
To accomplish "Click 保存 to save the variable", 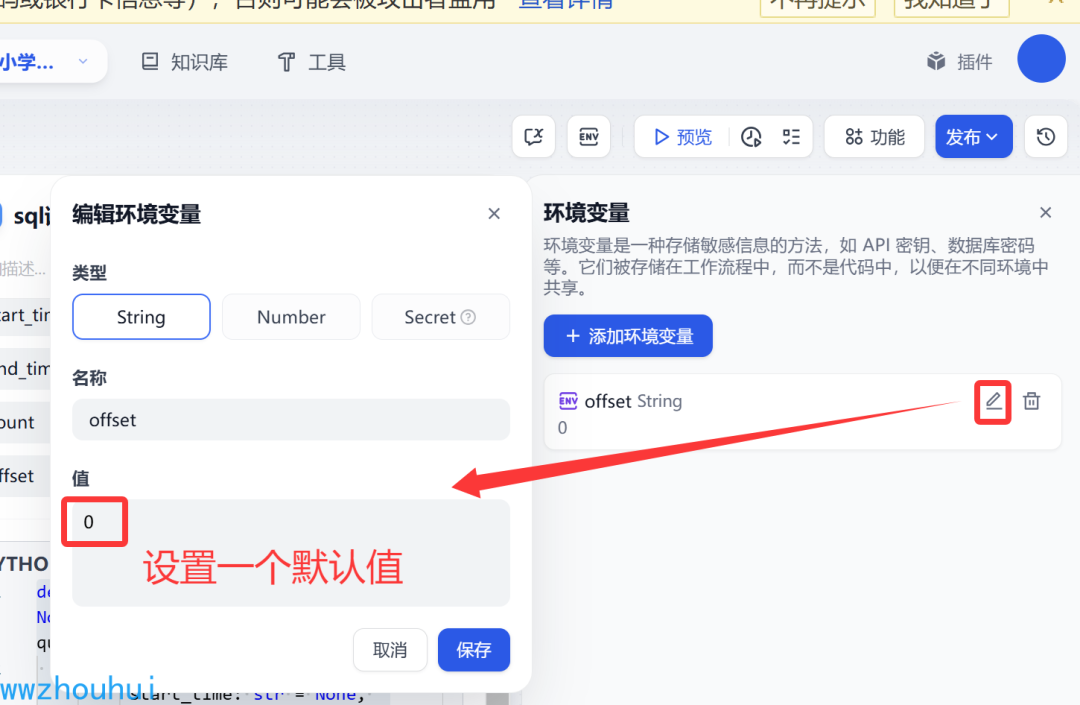I will [x=474, y=649].
